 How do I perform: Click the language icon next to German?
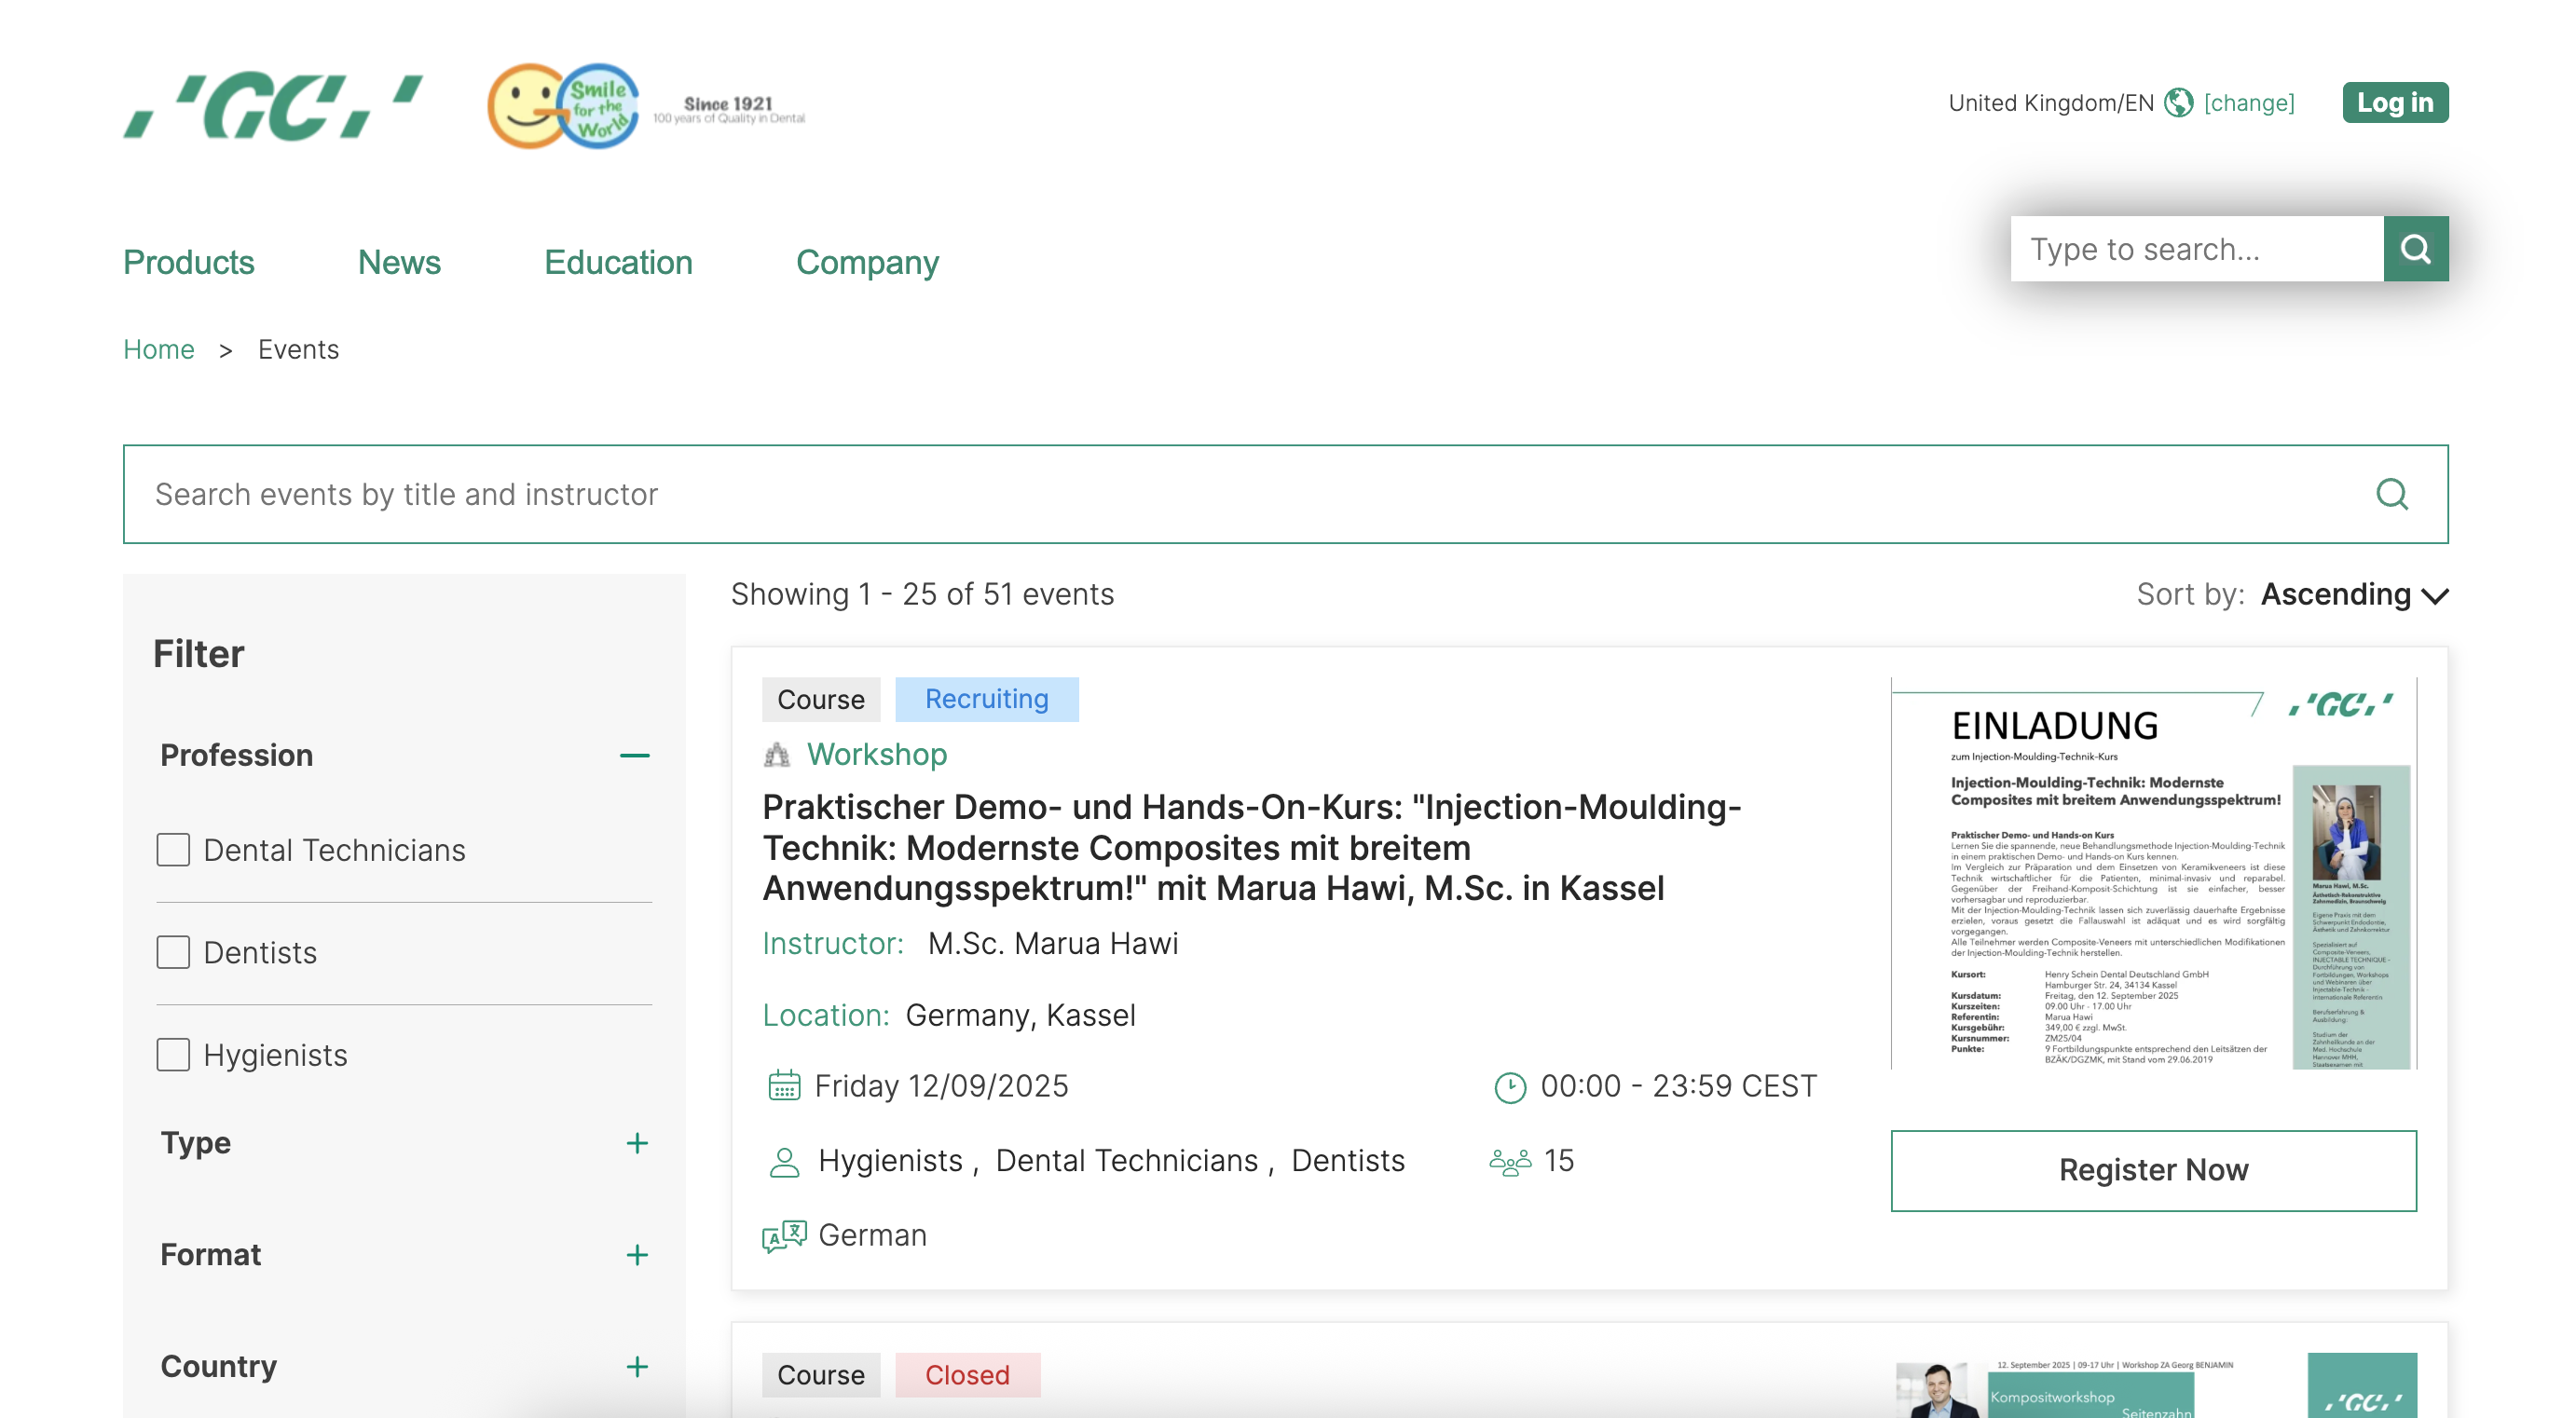783,1236
